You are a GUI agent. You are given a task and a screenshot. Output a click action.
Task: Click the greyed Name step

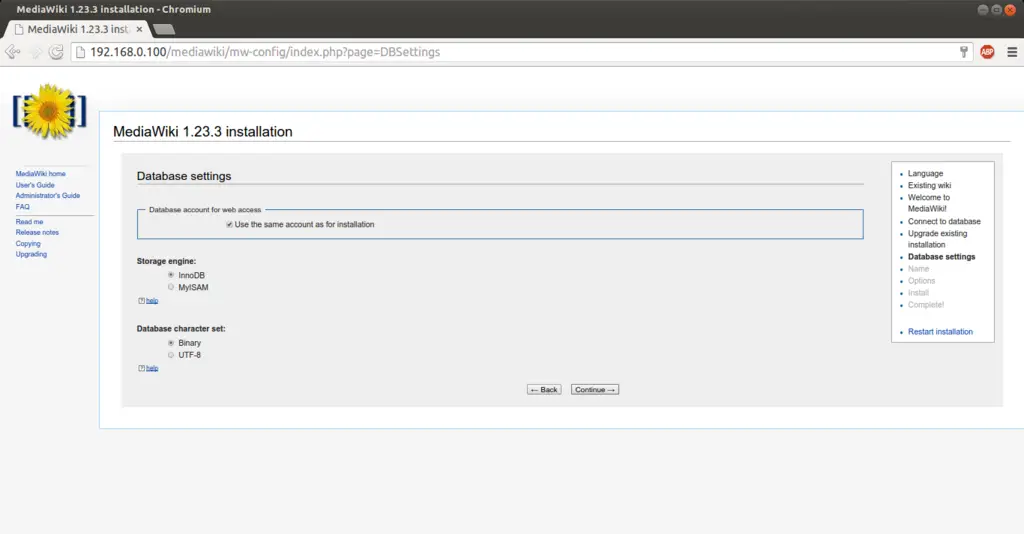pyautogui.click(x=918, y=269)
